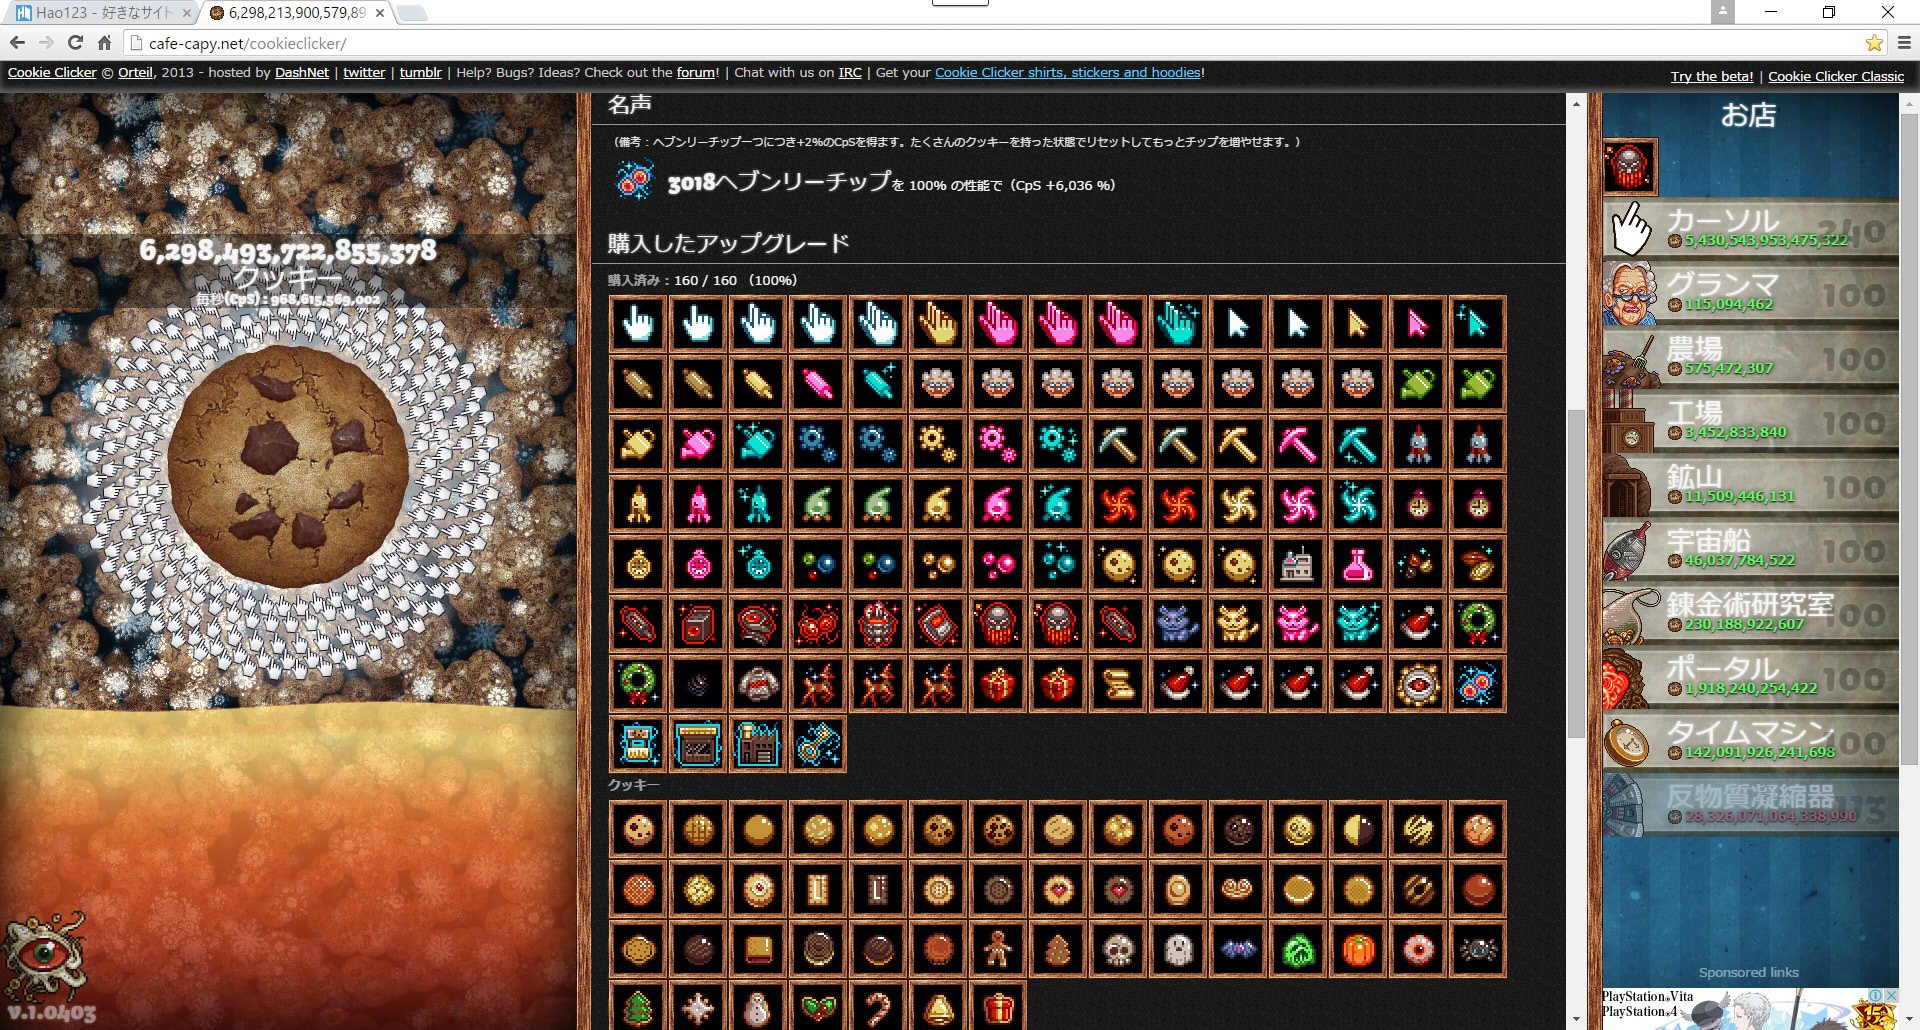Viewport: 1920px width, 1030px height.
Task: Open the Chrome menu button
Action: point(1904,43)
